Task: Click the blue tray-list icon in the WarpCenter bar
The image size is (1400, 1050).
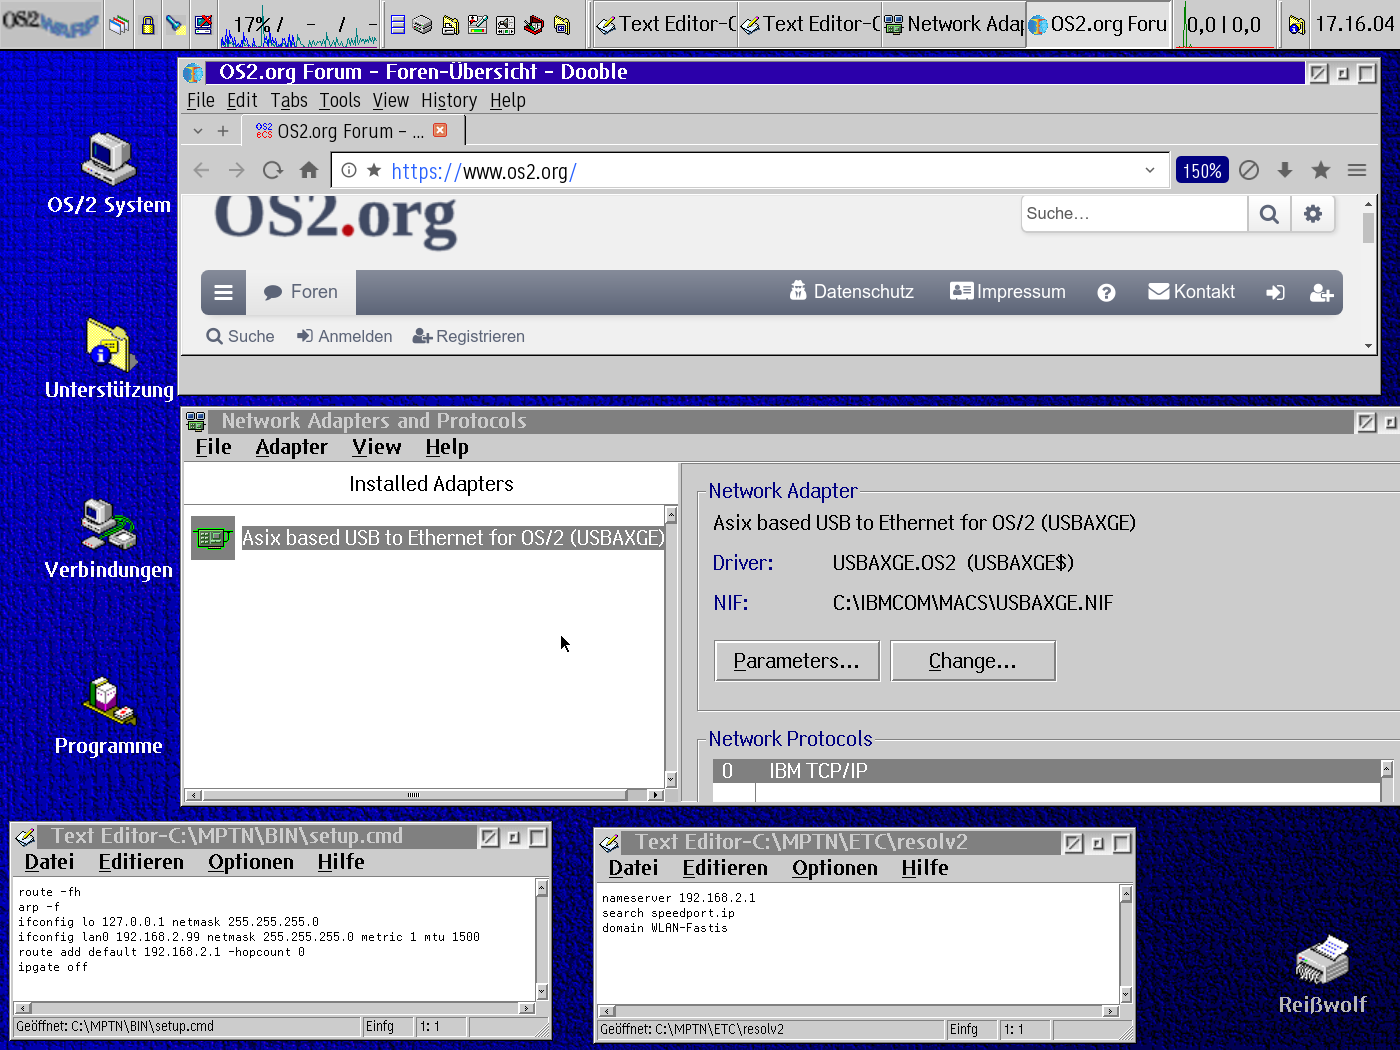Action: 397,25
